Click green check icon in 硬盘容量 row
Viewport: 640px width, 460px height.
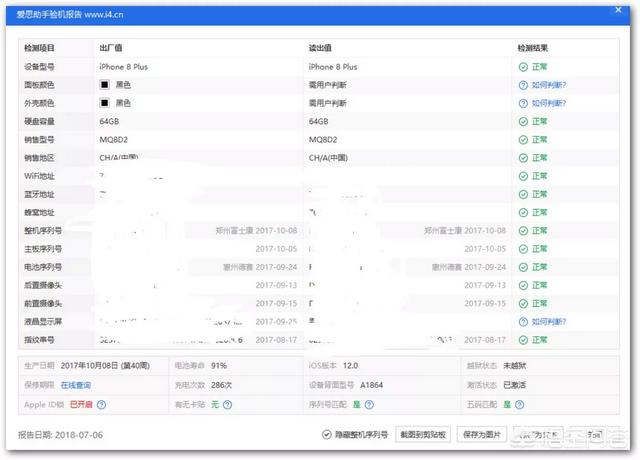(523, 121)
